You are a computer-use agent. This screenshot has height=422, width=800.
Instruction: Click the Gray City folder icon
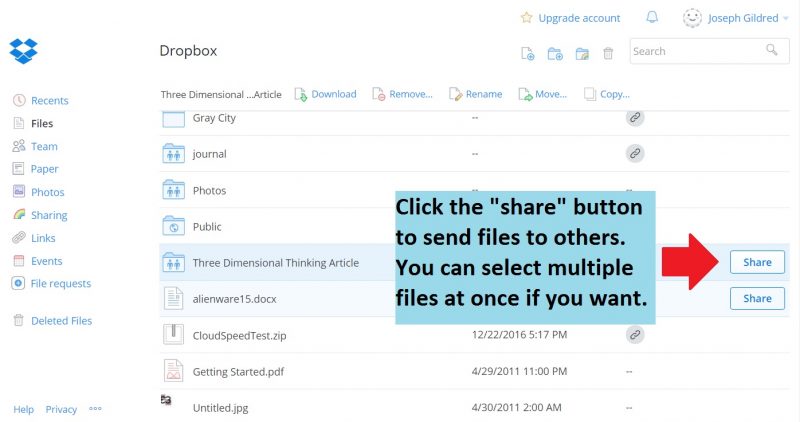pyautogui.click(x=173, y=119)
